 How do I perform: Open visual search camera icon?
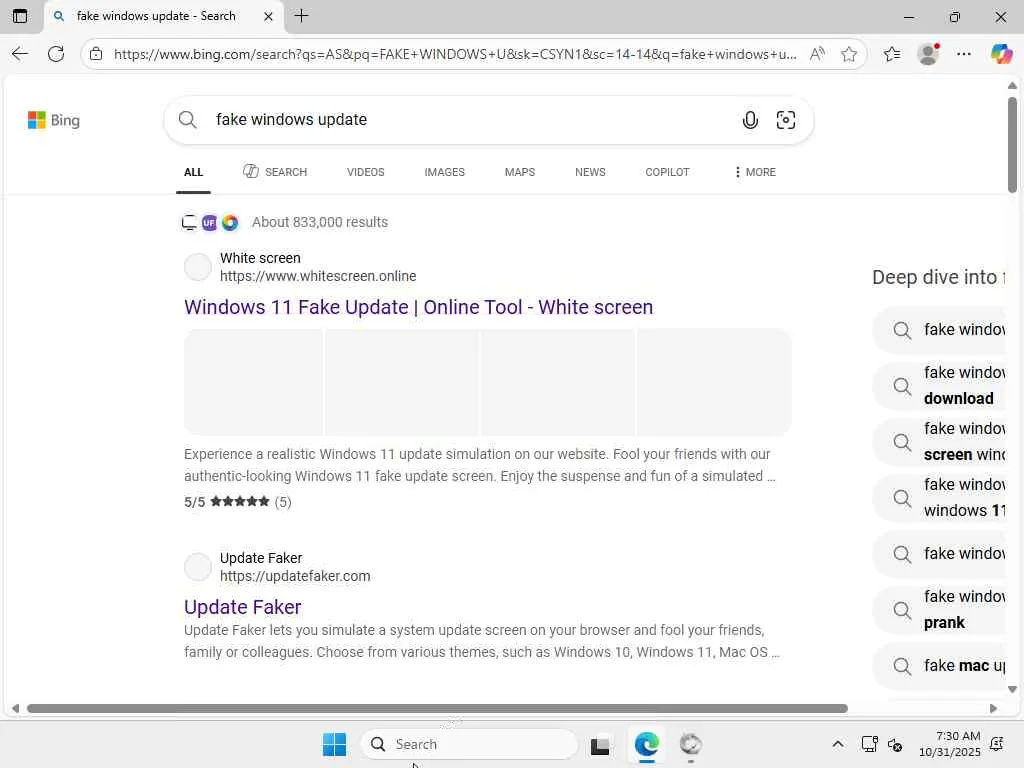pyautogui.click(x=786, y=120)
